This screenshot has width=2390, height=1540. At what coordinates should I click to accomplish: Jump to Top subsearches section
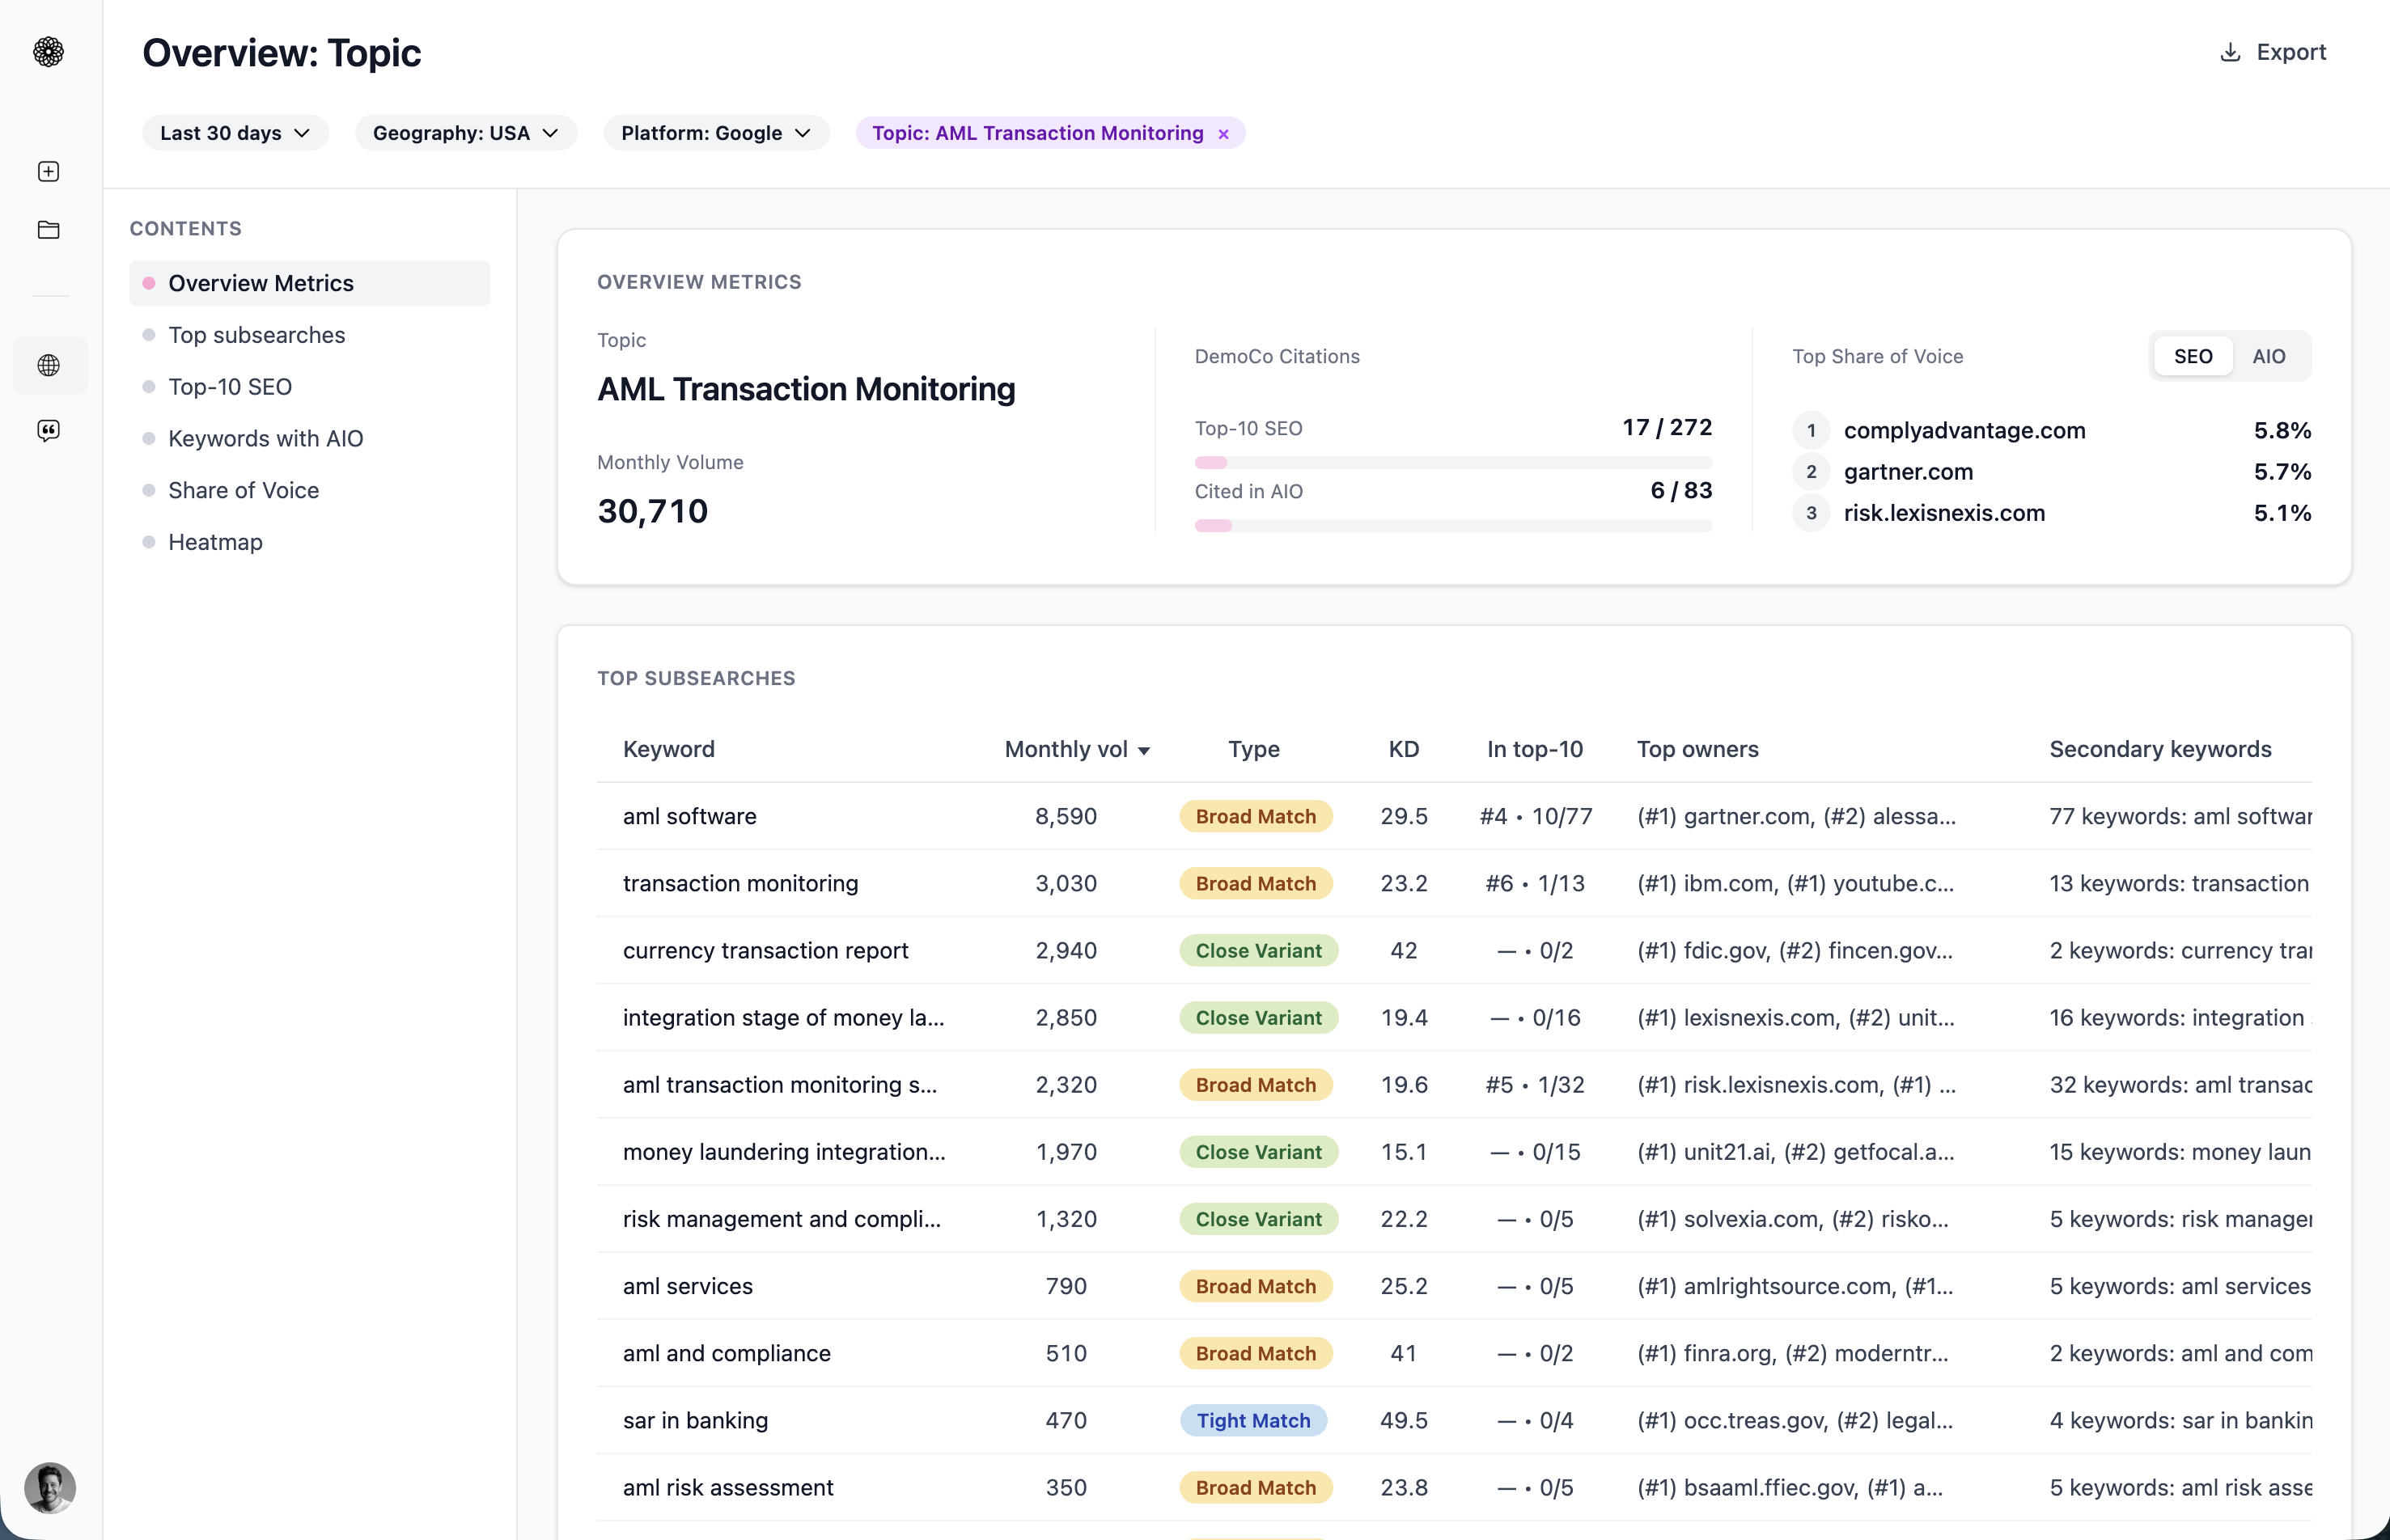click(x=256, y=335)
